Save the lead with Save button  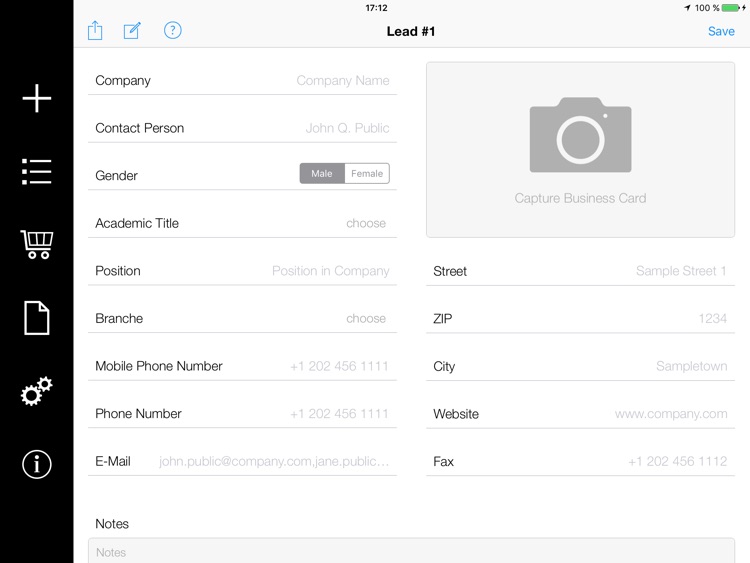pos(721,31)
